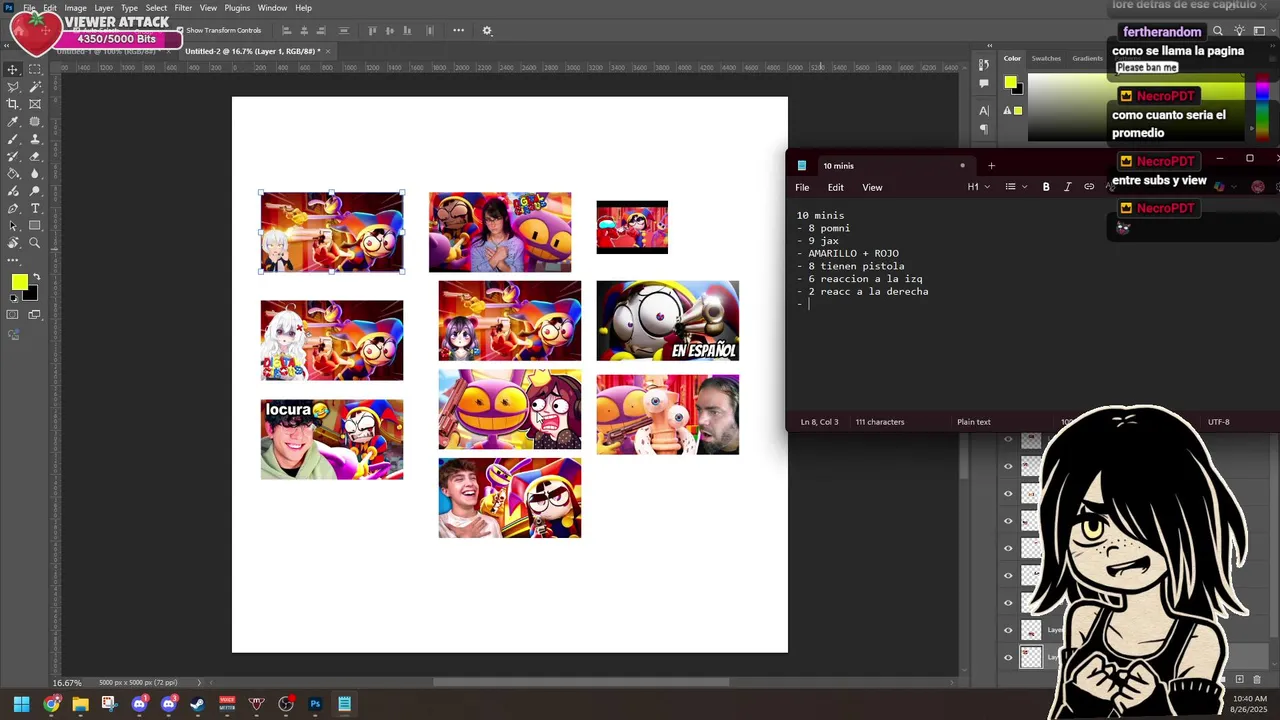This screenshot has width=1280, height=720.
Task: Select the Horizontal Type tool
Action: tap(35, 208)
